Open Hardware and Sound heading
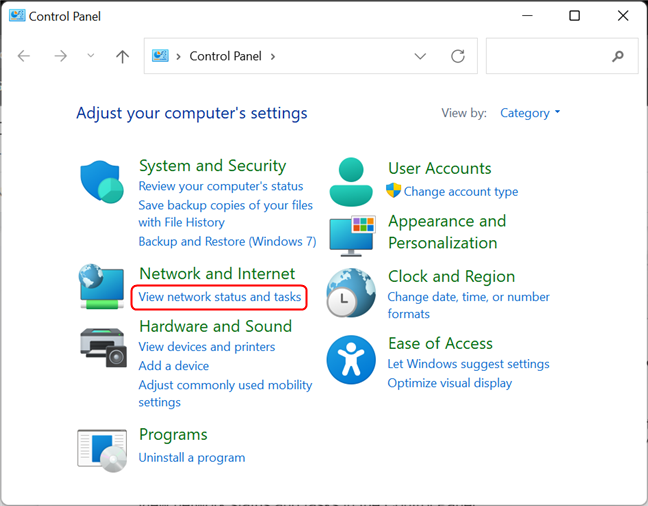Screen dimensions: 648x506 coord(215,326)
